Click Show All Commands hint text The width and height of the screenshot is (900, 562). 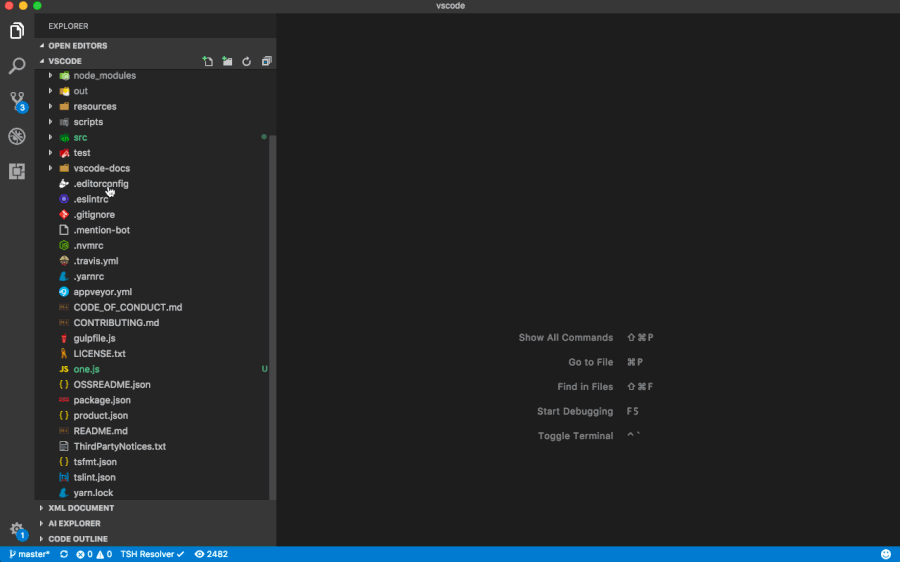[566, 338]
